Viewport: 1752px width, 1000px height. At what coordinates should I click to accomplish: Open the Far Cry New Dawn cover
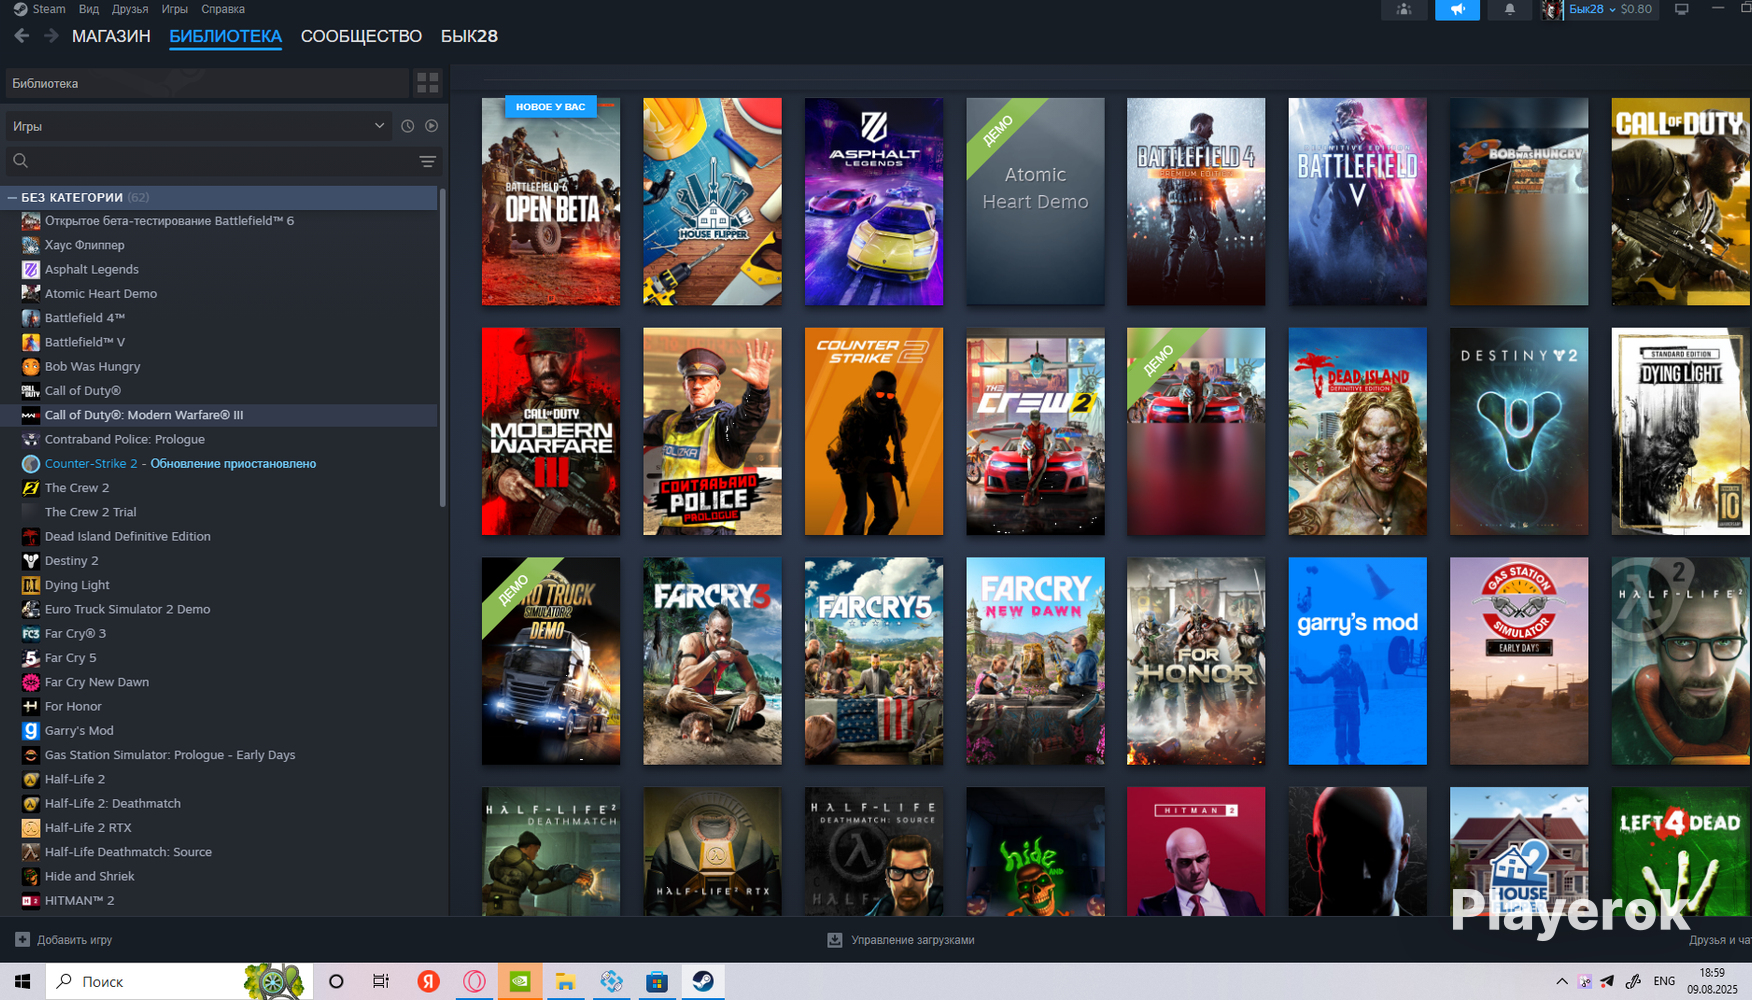(x=1035, y=661)
